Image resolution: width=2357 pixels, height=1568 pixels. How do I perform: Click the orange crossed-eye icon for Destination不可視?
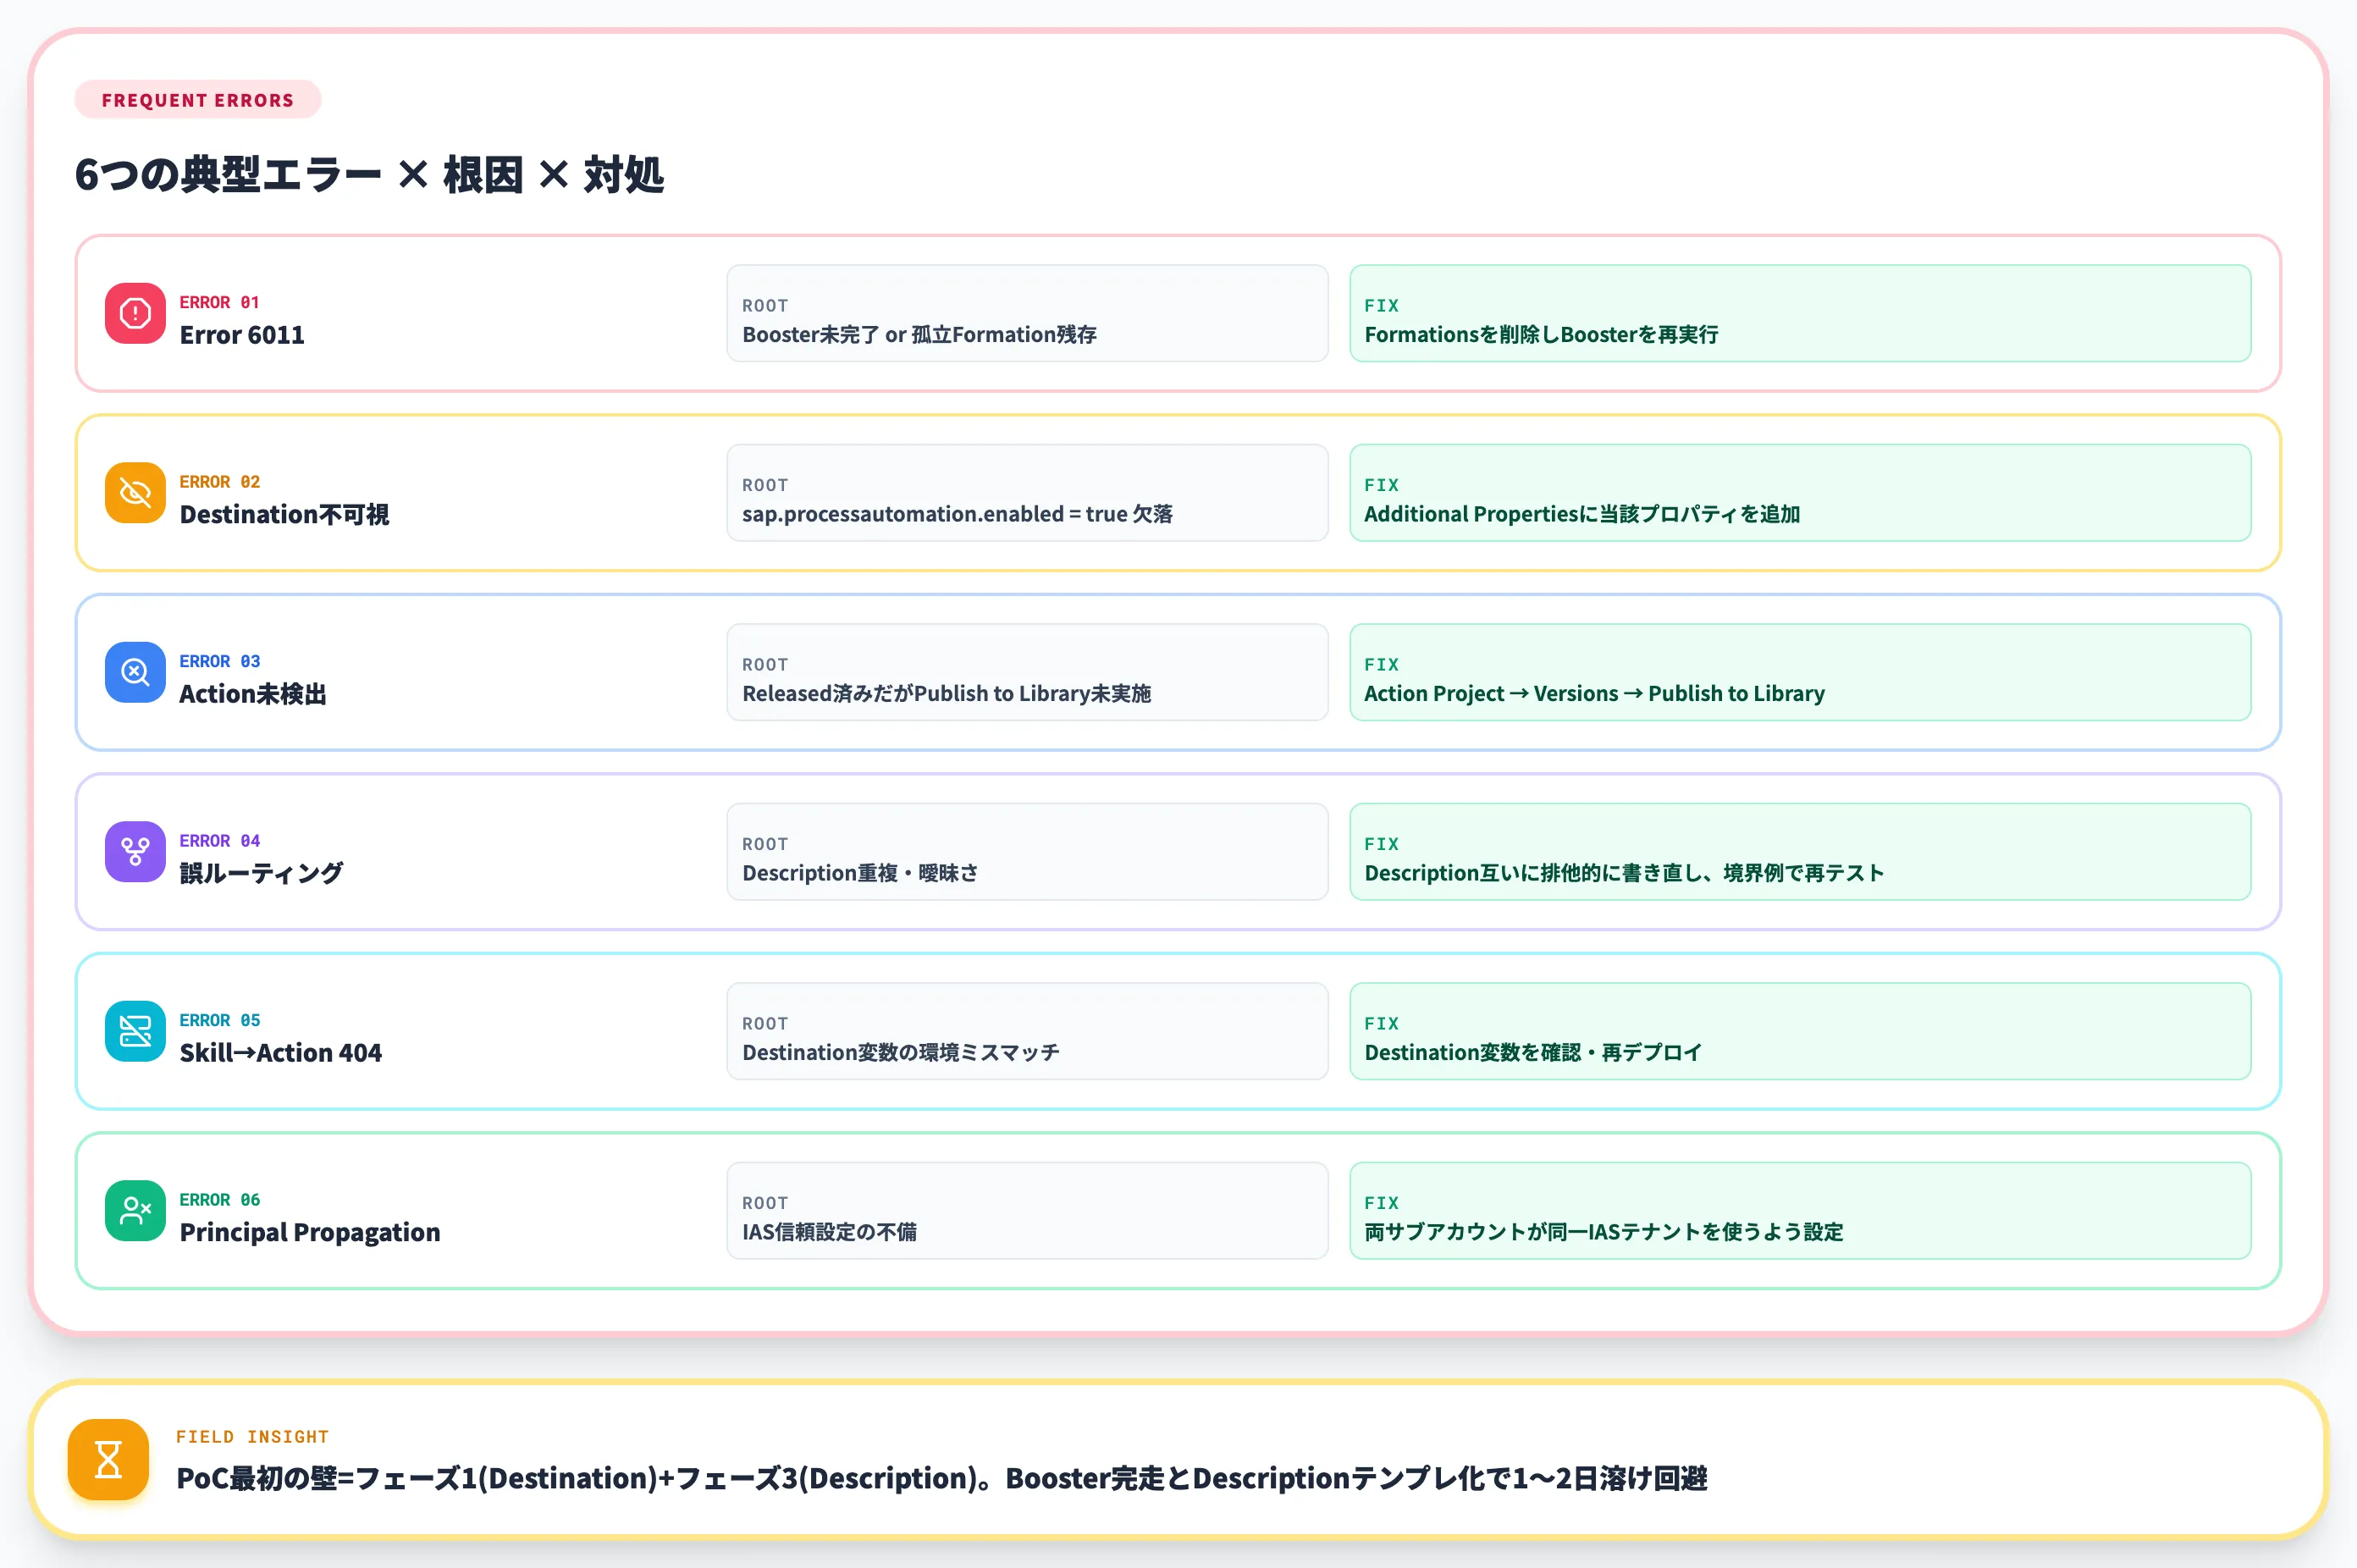[x=135, y=492]
